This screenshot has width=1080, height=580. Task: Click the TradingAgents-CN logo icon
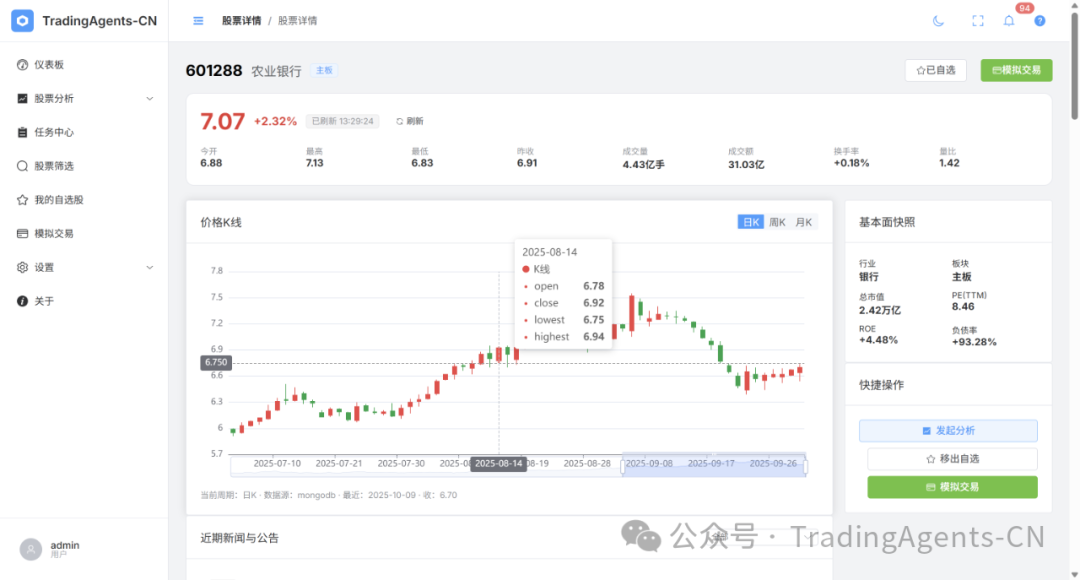(x=22, y=20)
